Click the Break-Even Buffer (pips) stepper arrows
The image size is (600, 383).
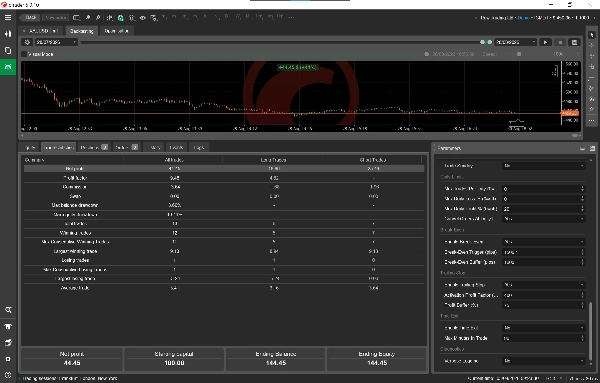click(582, 262)
